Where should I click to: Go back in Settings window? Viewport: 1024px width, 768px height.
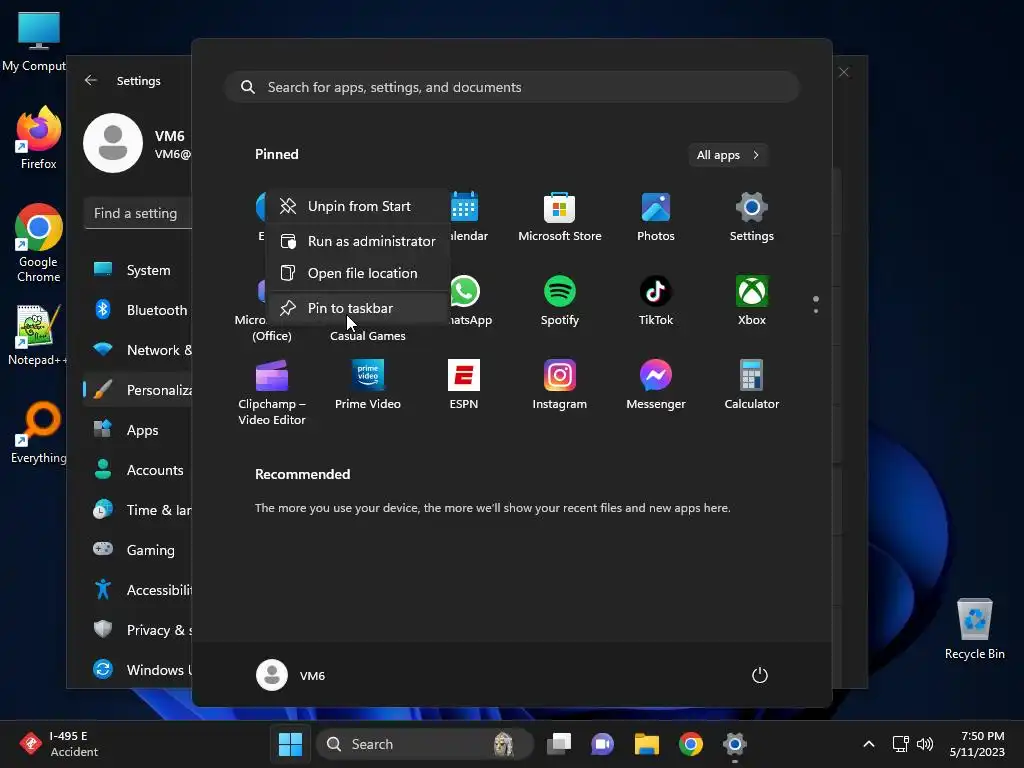pyautogui.click(x=91, y=80)
